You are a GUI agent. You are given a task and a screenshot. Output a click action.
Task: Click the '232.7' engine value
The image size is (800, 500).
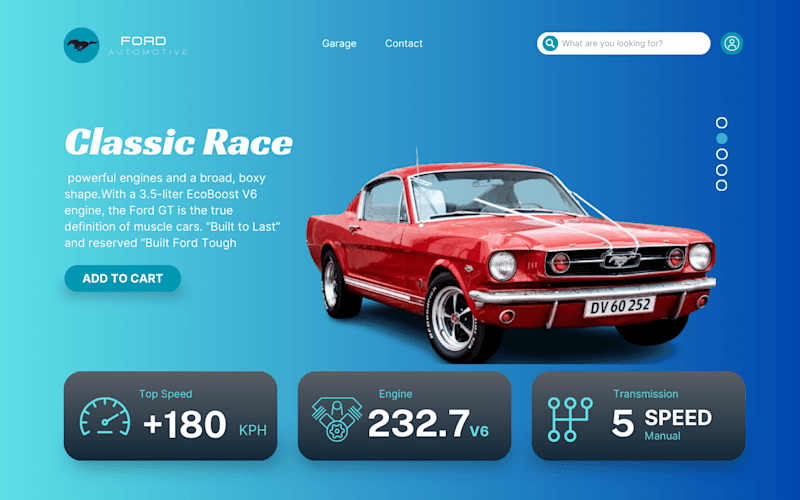coord(418,423)
